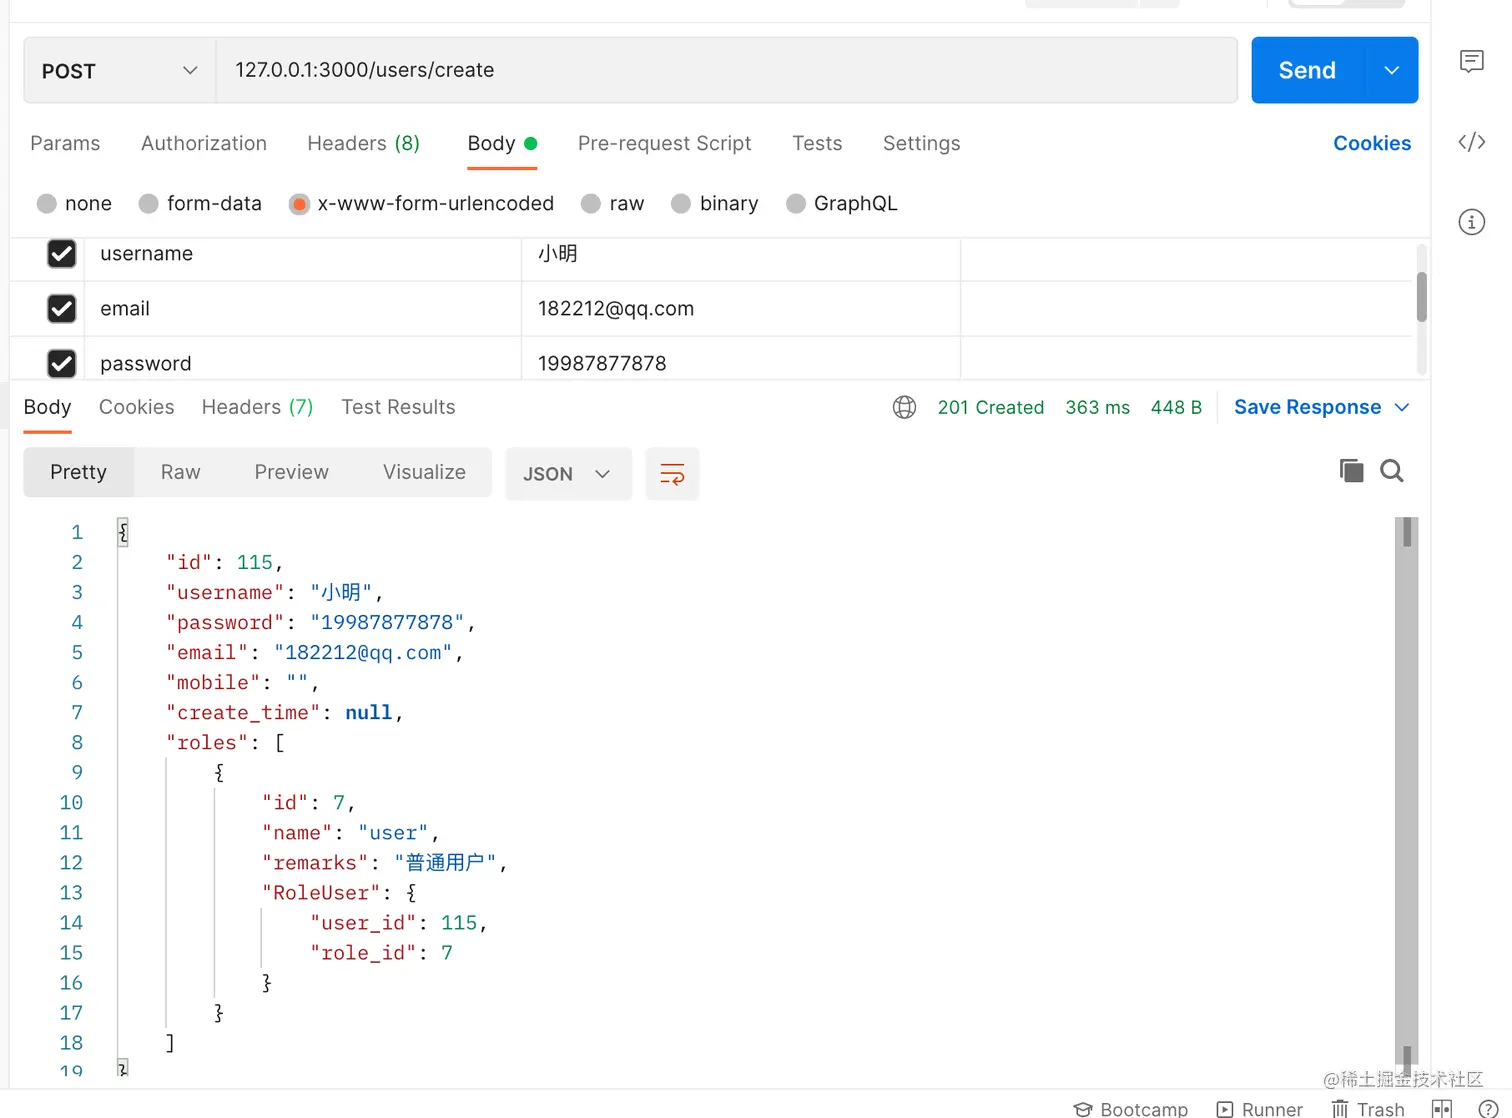Image resolution: width=1512 pixels, height=1118 pixels.
Task: Select the none body type
Action: pyautogui.click(x=46, y=204)
